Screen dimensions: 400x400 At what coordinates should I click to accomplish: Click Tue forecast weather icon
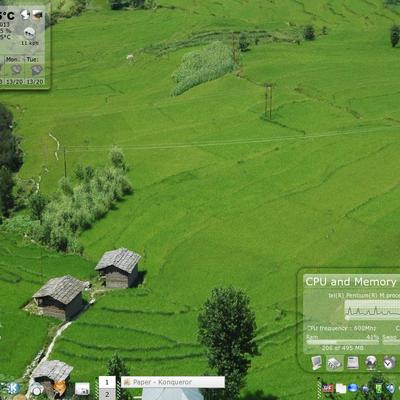tap(36, 70)
